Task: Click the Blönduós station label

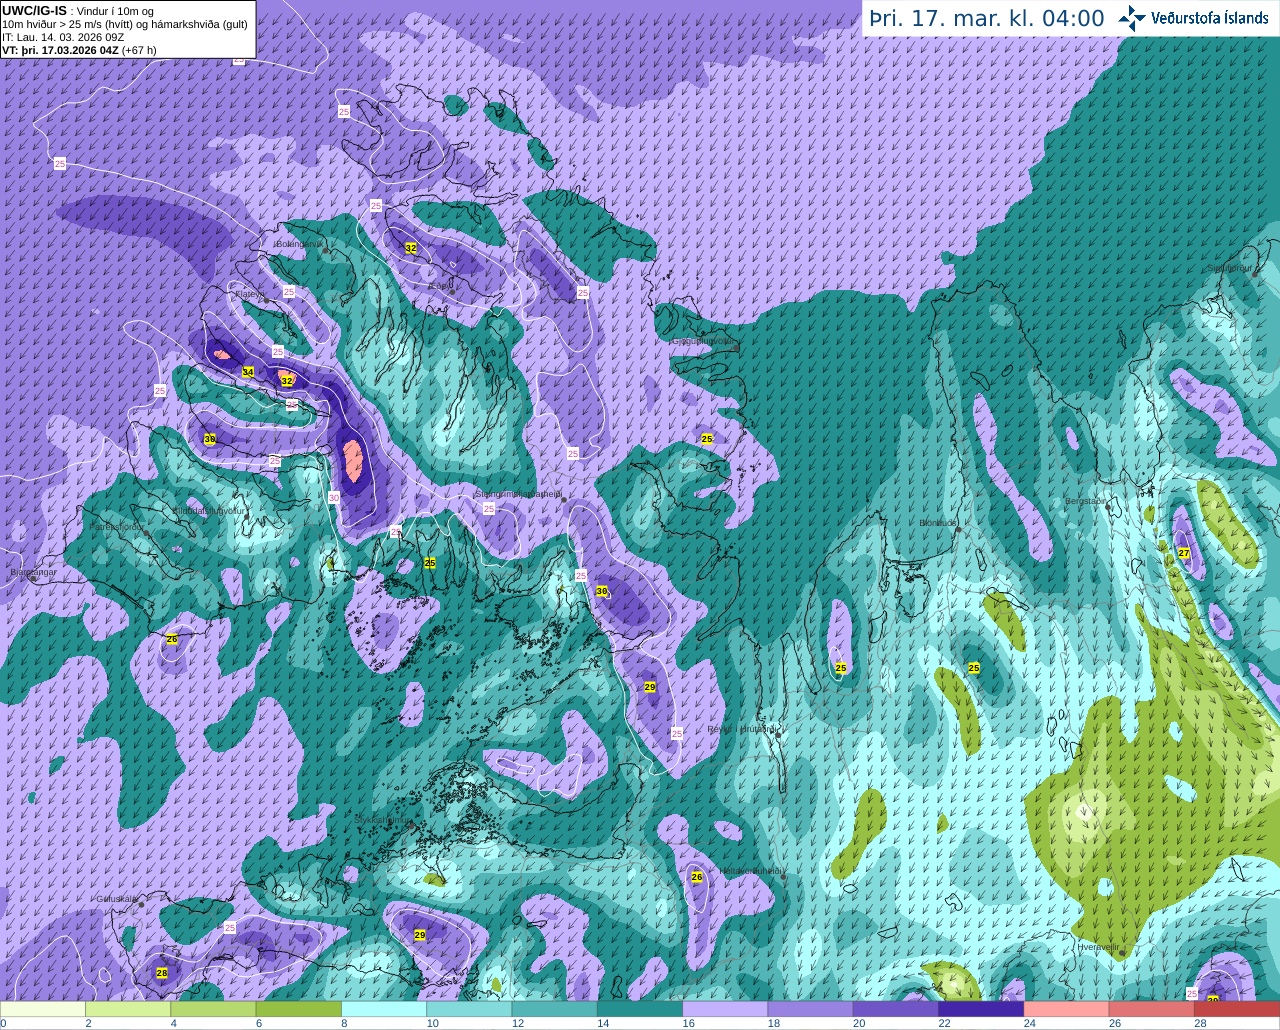Action: [939, 522]
